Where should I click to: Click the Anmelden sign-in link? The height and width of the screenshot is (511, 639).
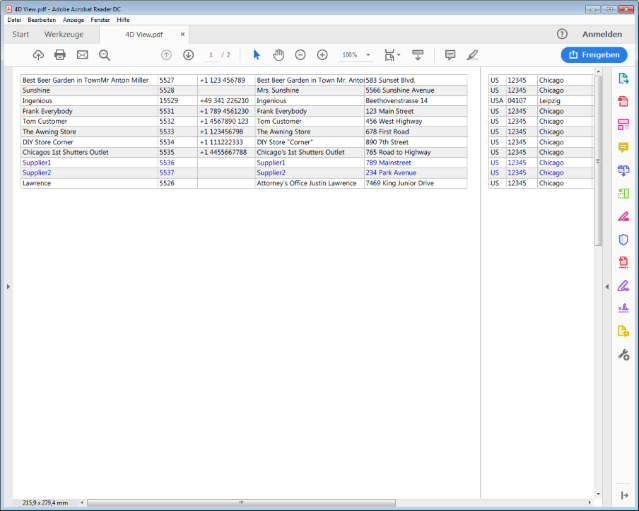coord(602,34)
